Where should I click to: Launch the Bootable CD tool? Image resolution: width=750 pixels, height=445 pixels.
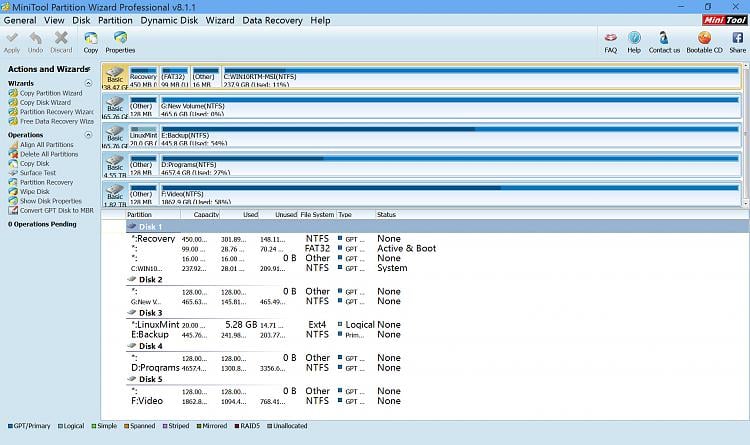pos(704,42)
